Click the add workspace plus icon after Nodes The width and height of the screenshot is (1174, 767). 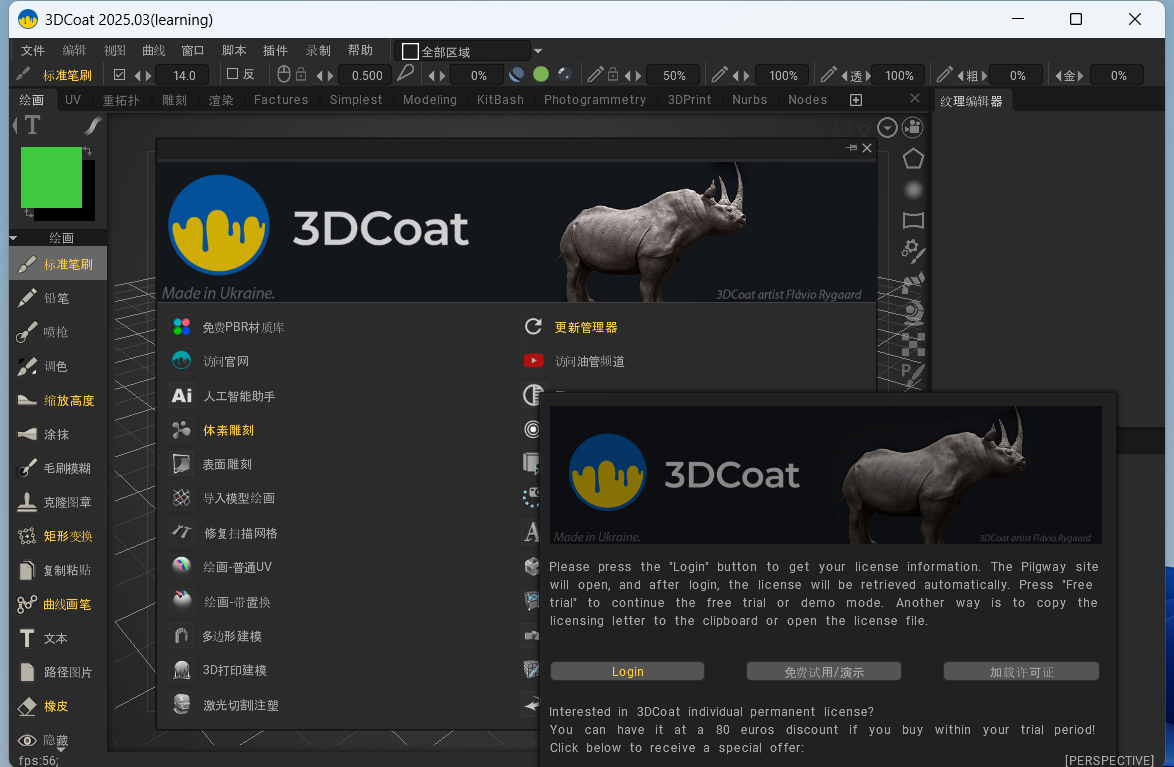pyautogui.click(x=856, y=100)
